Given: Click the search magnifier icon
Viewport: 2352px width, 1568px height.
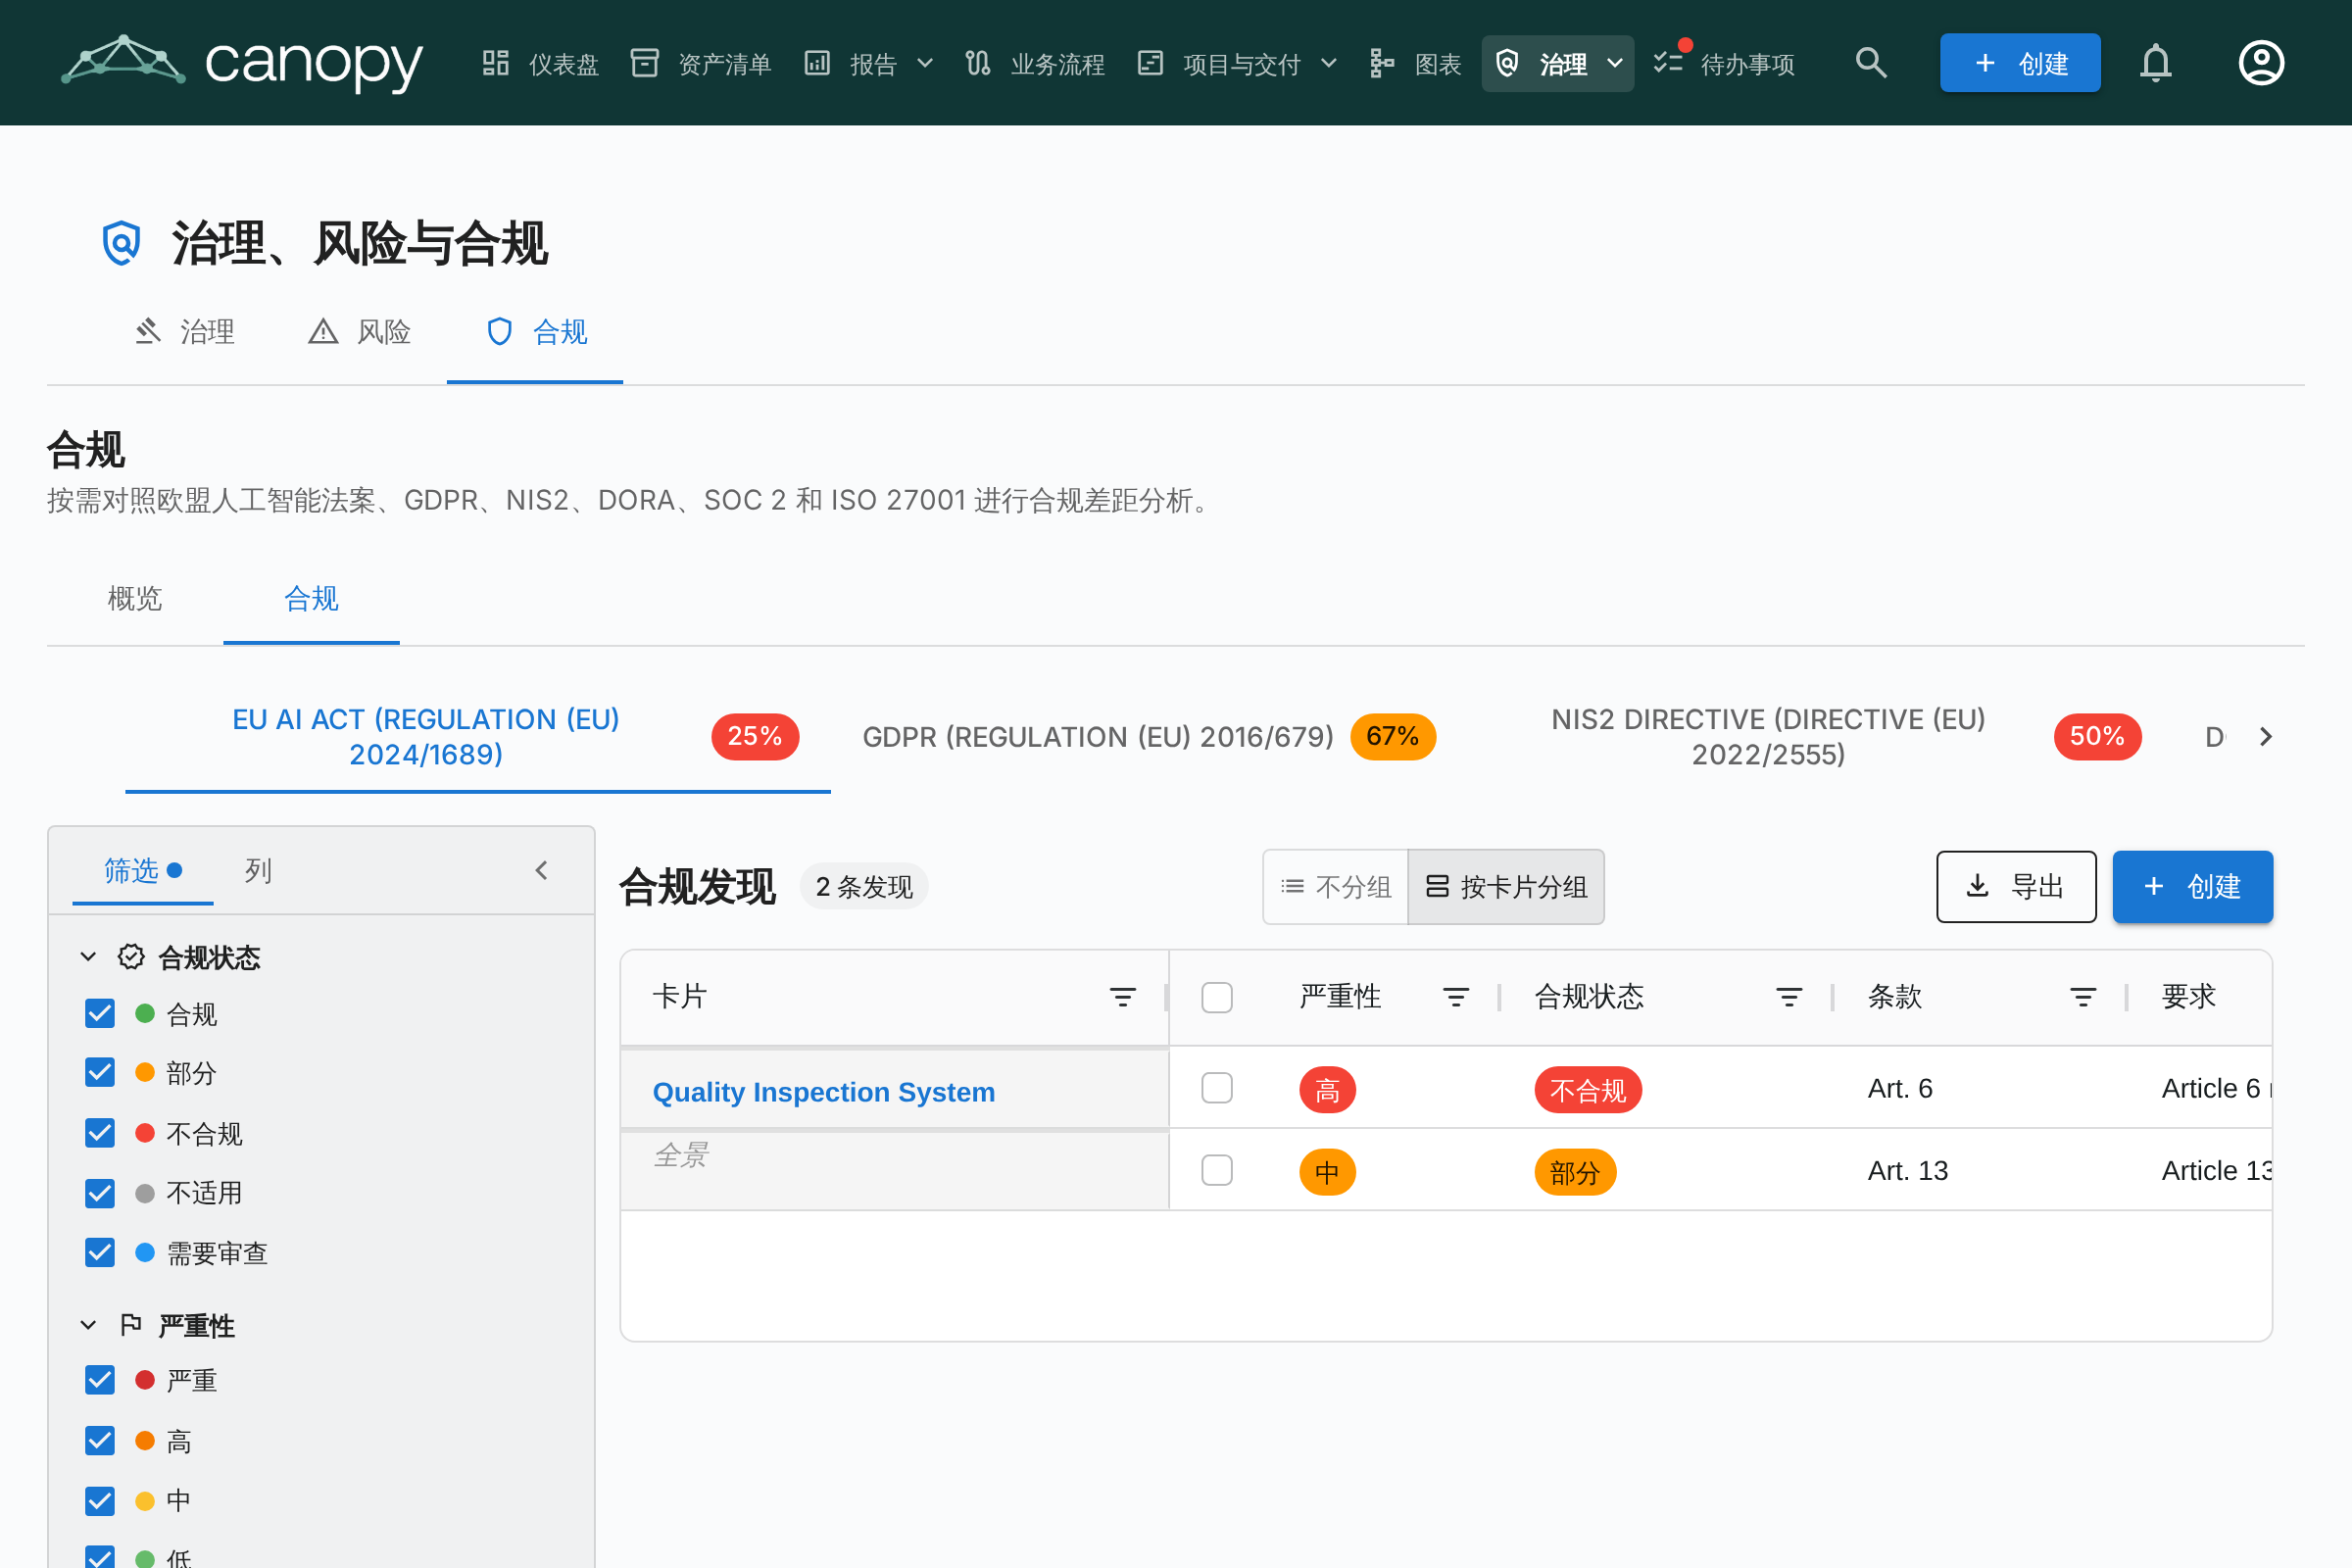Looking at the screenshot, I should 1871,63.
